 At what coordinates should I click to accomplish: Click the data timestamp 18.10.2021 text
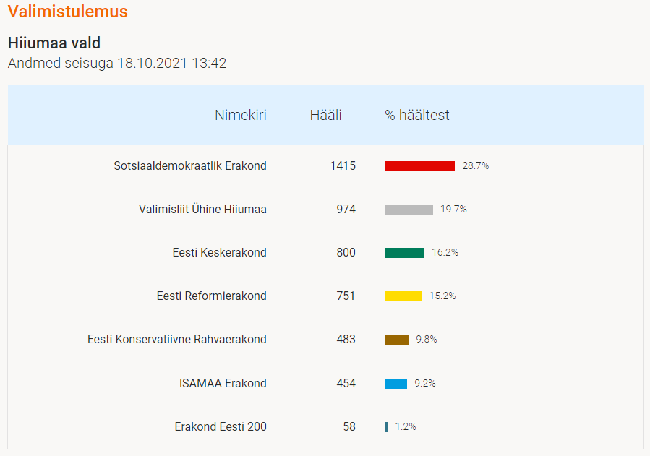(151, 63)
